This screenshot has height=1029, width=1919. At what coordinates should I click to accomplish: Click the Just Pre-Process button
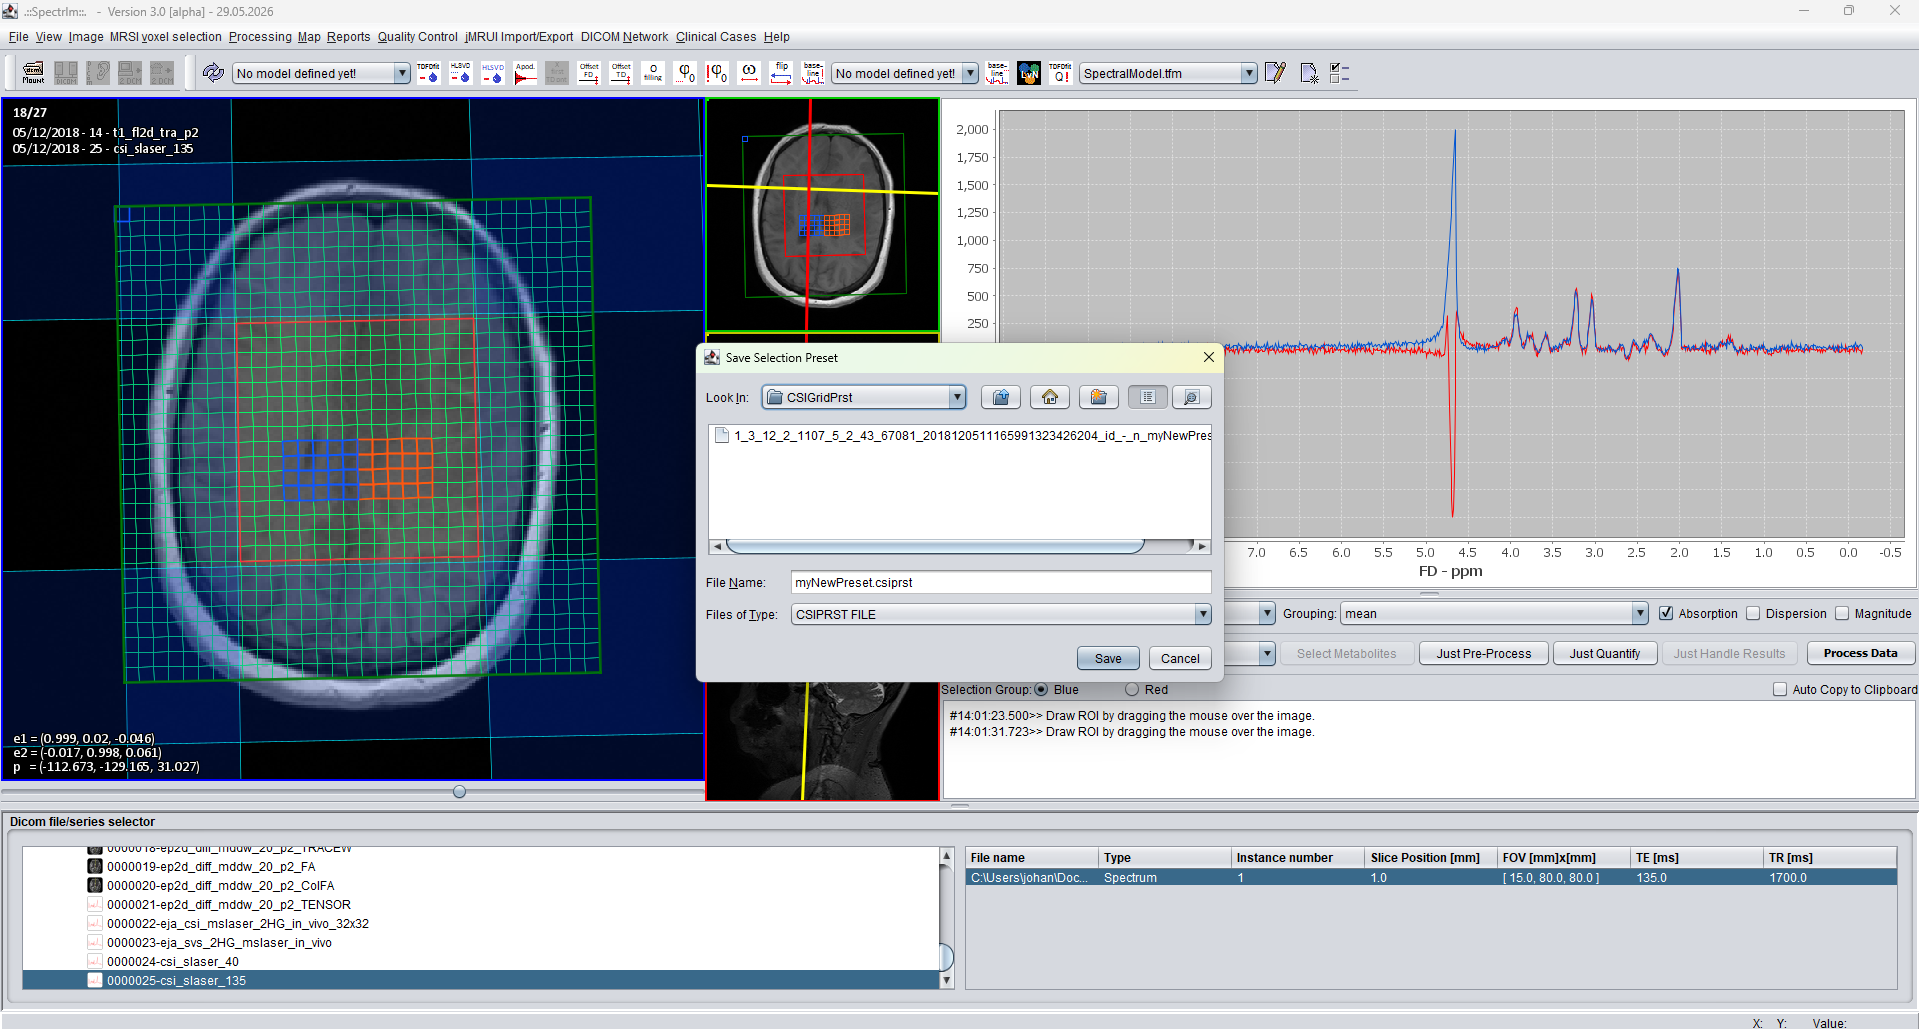tap(1484, 653)
